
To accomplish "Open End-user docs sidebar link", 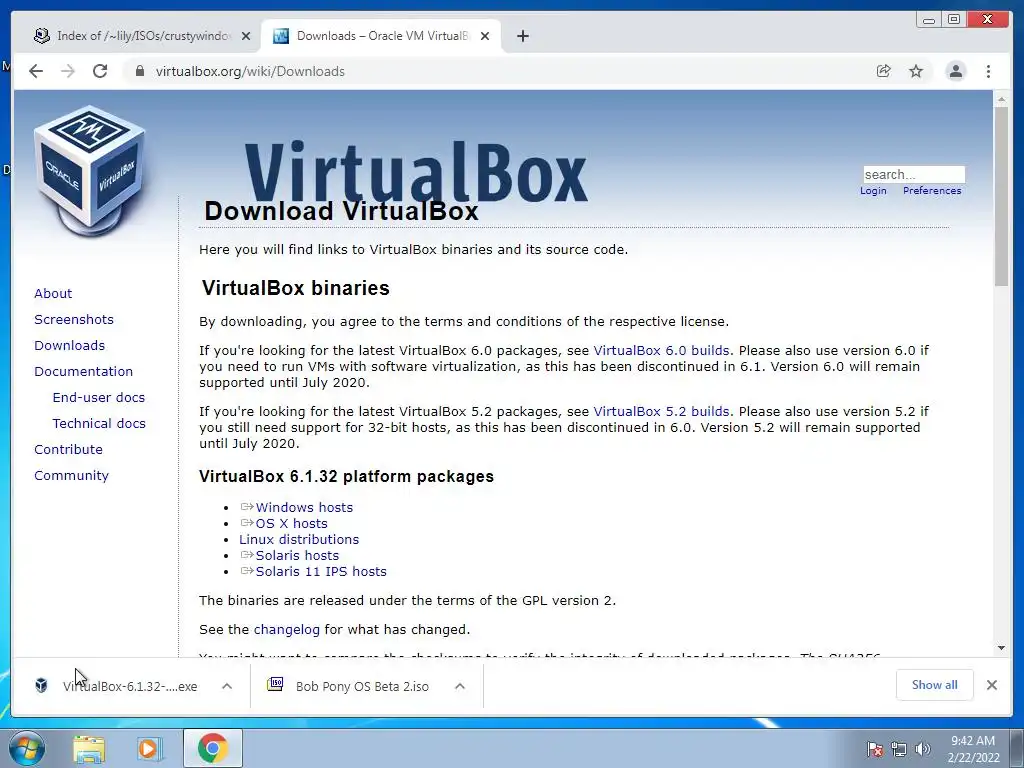I will coord(99,398).
